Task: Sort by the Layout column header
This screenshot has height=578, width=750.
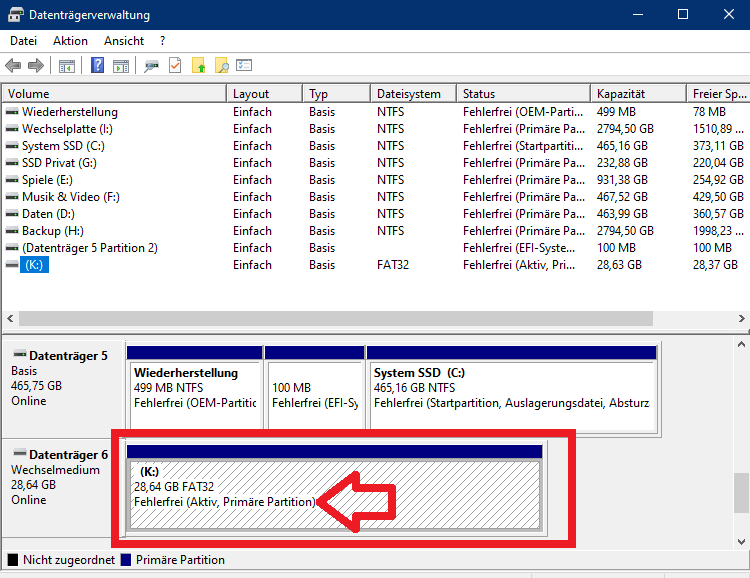Action: [x=265, y=93]
